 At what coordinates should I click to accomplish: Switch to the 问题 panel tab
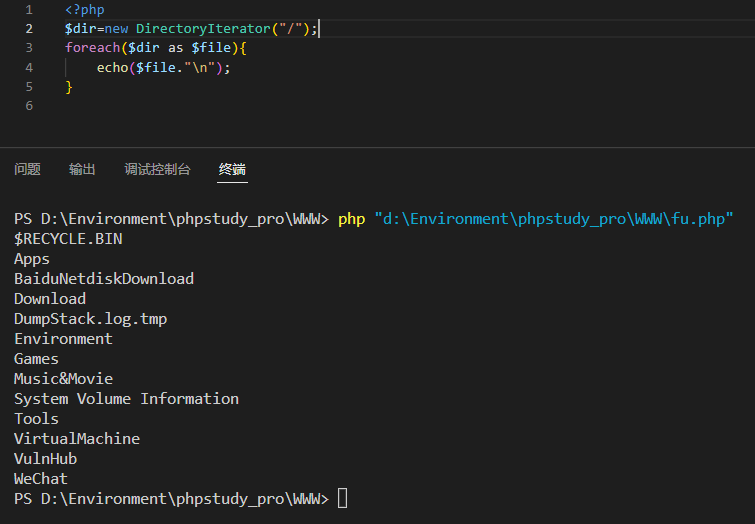(27, 169)
